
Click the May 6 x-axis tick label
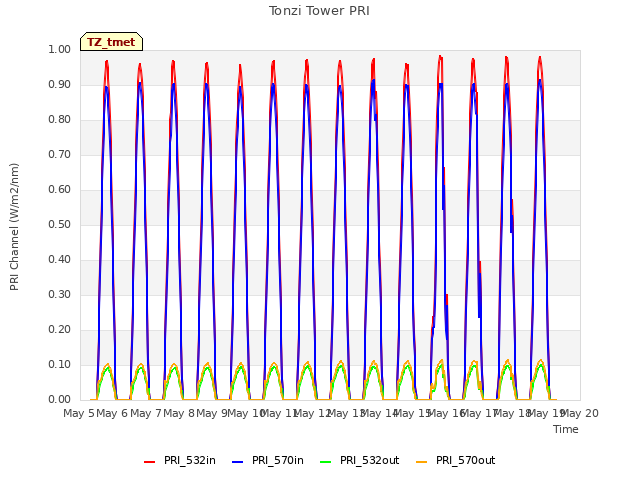[112, 413]
